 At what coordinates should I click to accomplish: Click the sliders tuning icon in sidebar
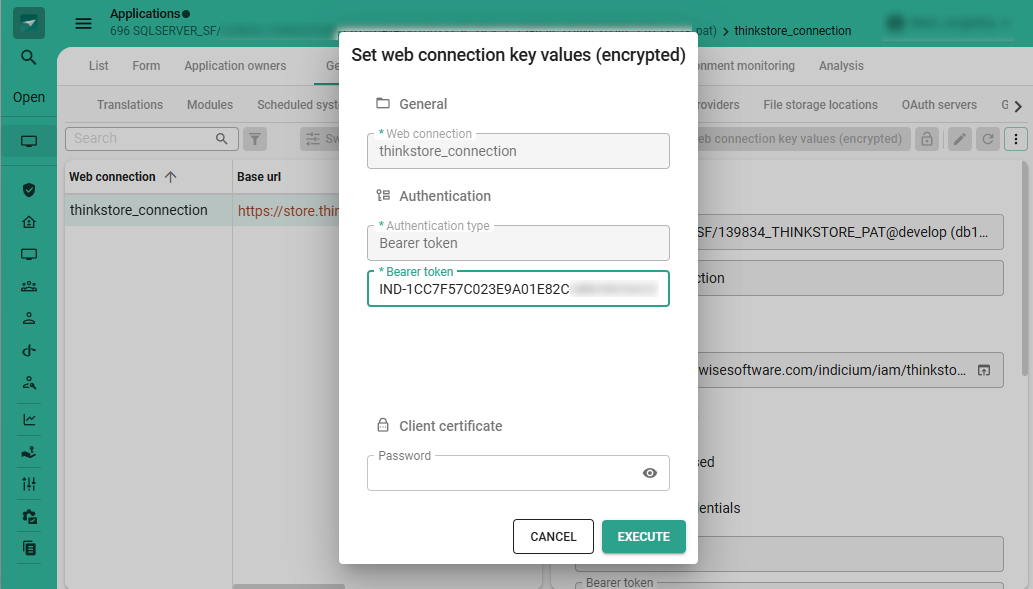tap(29, 484)
